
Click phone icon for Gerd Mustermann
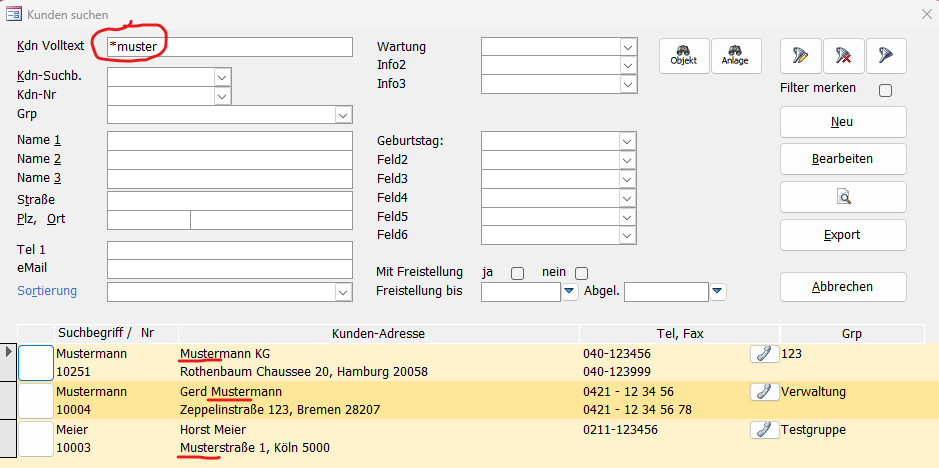pos(765,392)
